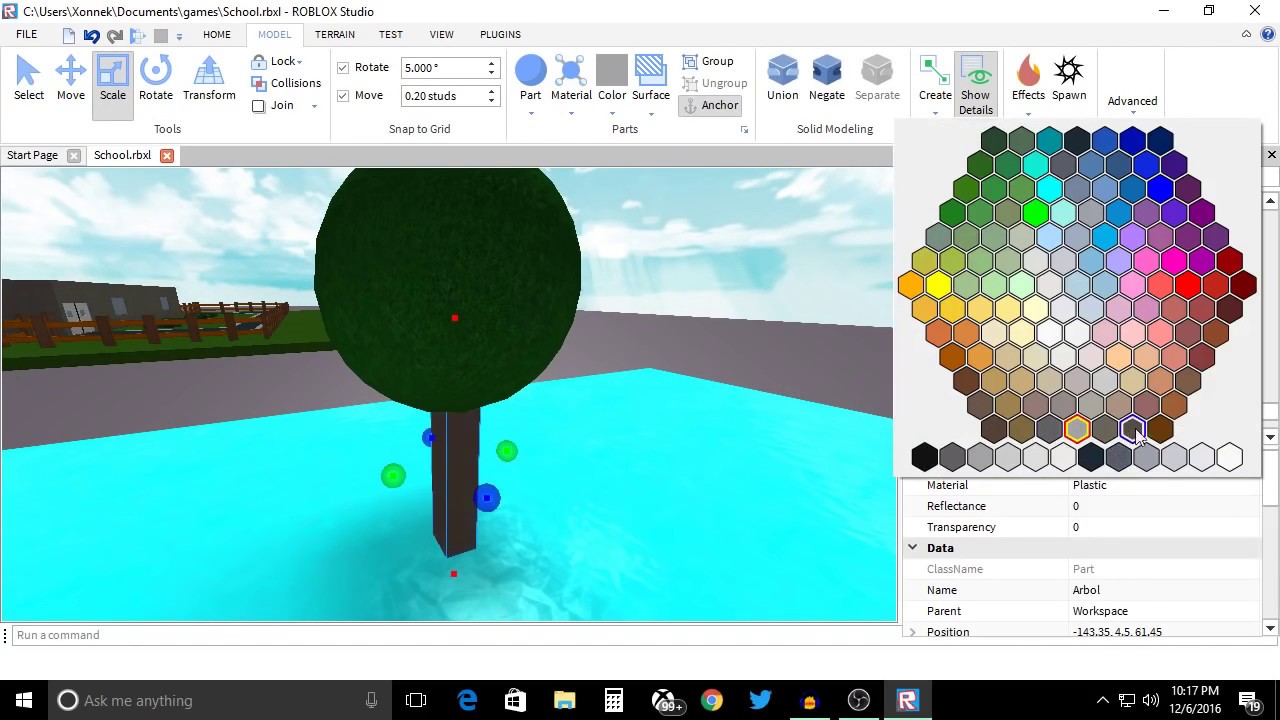Click the Anchor button
The image size is (1280, 720).
click(x=710, y=105)
